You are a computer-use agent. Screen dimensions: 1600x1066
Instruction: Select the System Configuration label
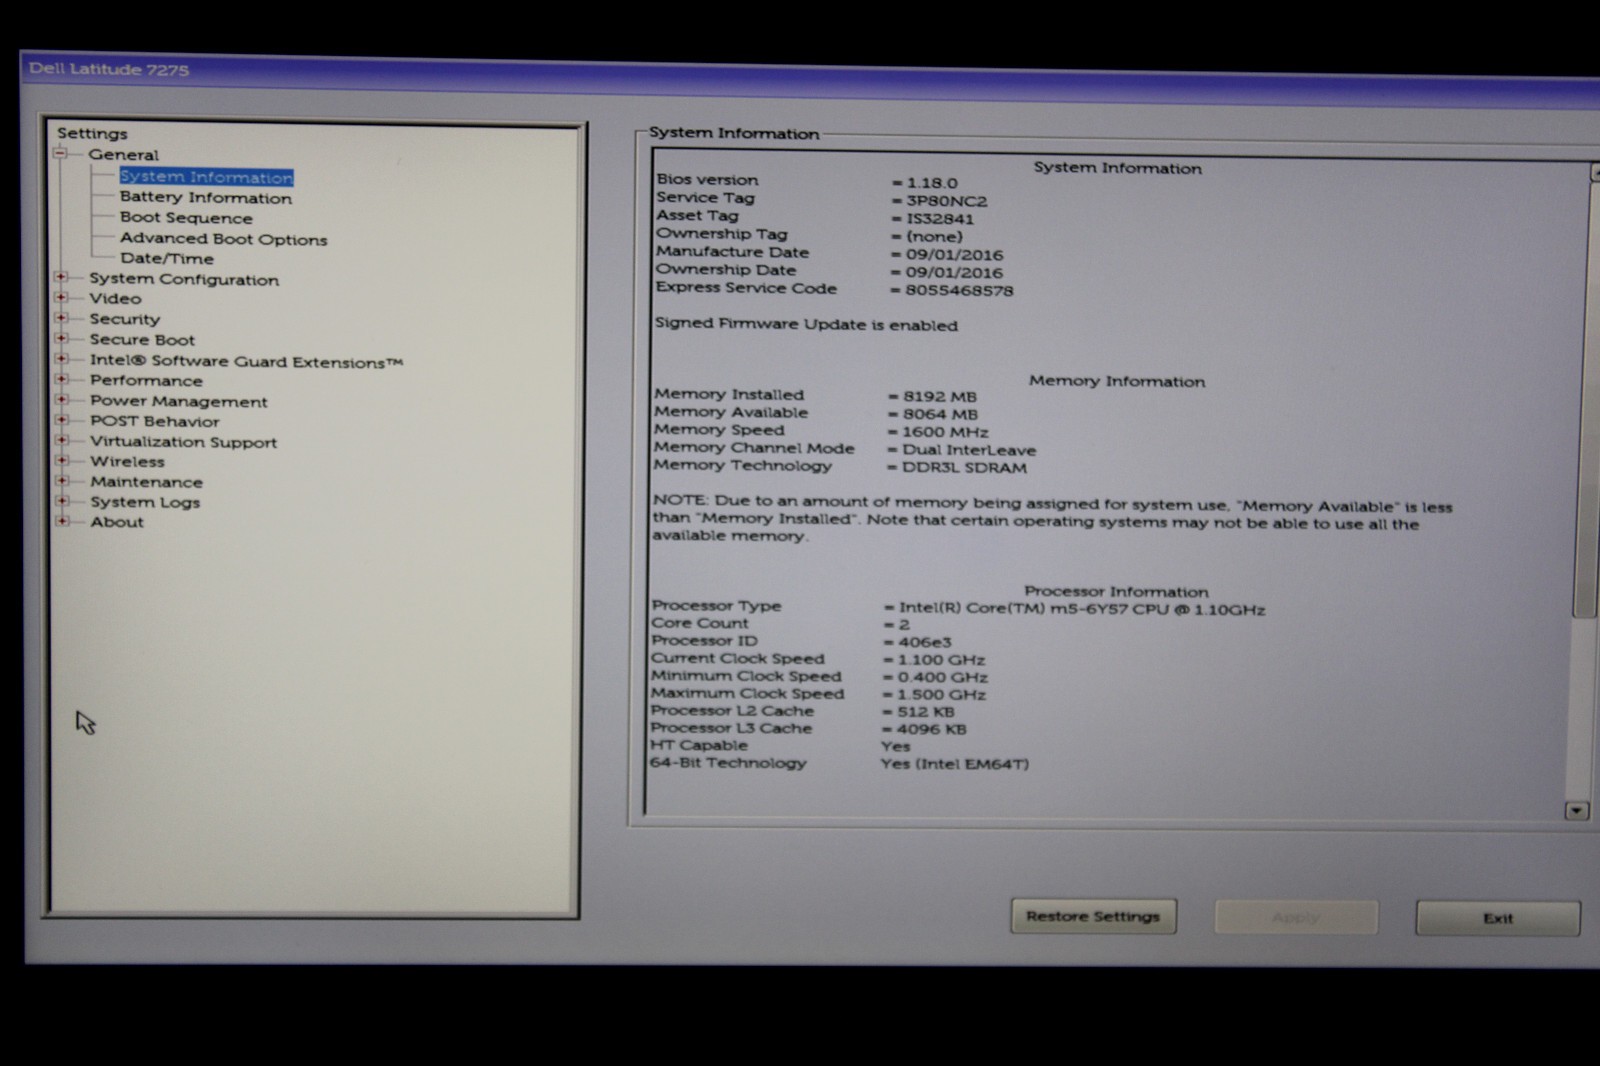coord(184,279)
